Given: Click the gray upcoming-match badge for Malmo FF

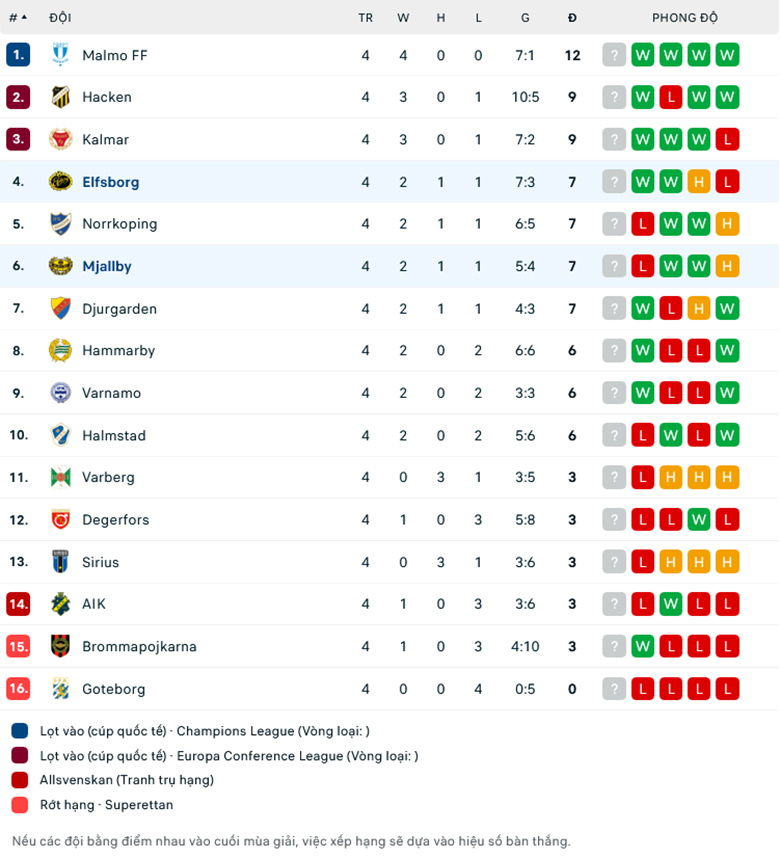Looking at the screenshot, I should [x=614, y=54].
